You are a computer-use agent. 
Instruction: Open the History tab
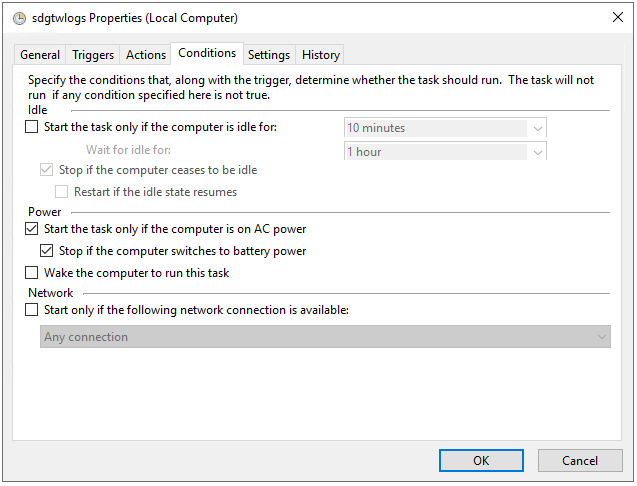[x=321, y=55]
